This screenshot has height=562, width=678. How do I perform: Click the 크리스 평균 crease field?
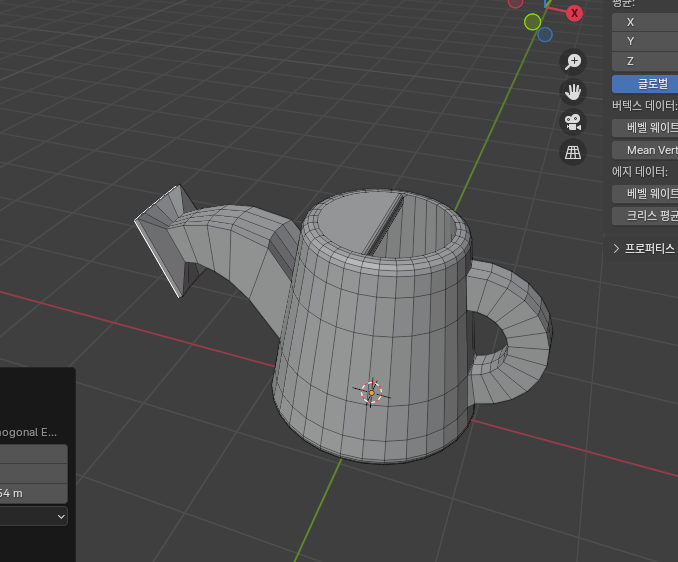(645, 216)
